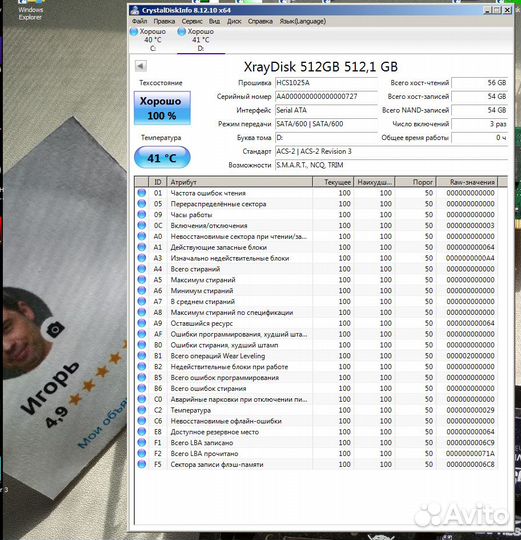Click status icon of row F5

pyautogui.click(x=142, y=464)
